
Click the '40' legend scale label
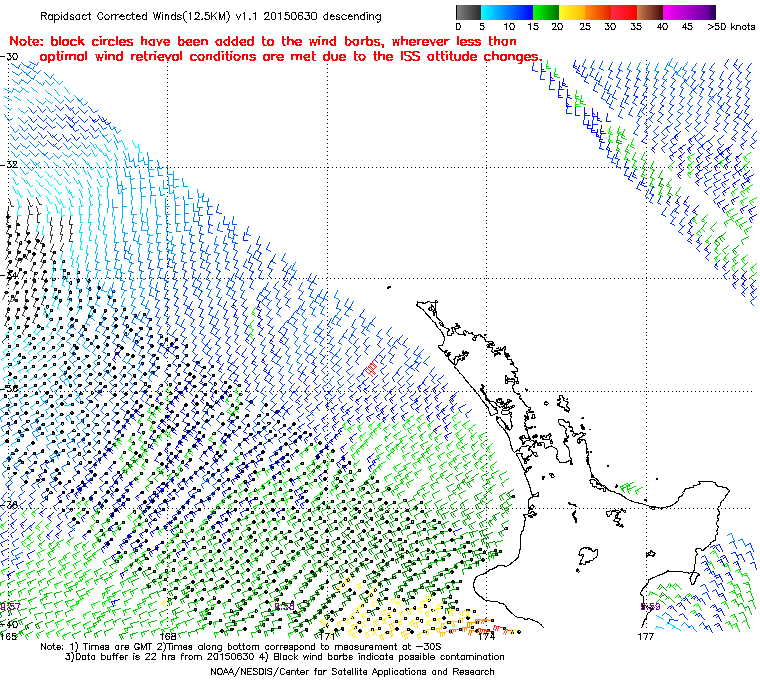662,27
